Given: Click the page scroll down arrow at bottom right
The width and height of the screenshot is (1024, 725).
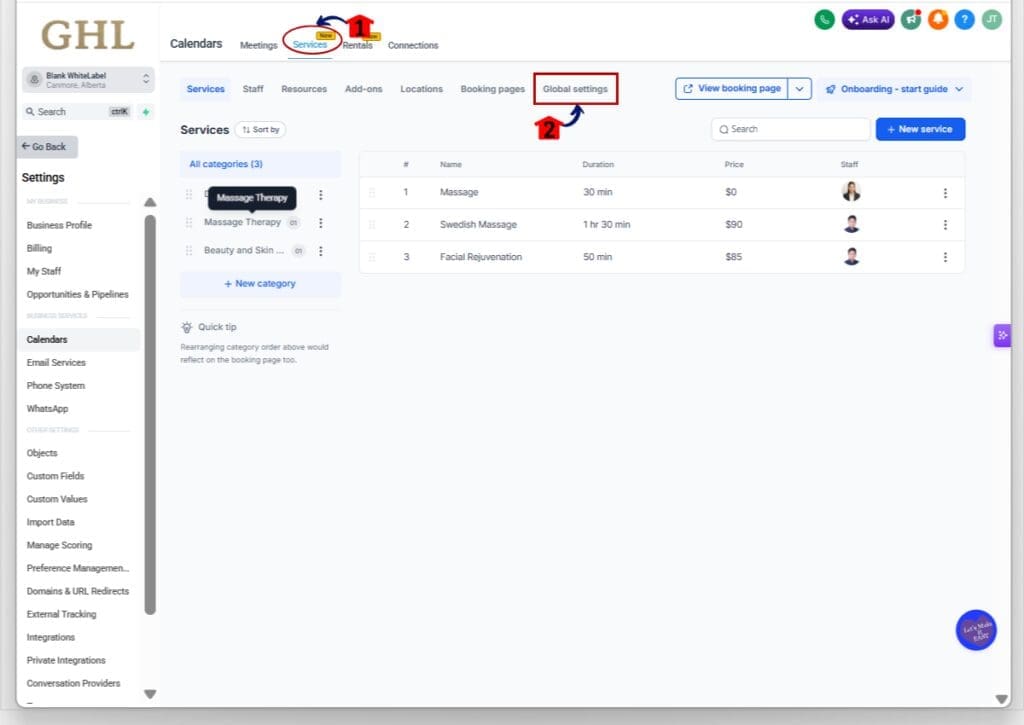Looking at the screenshot, I should coord(1001,699).
